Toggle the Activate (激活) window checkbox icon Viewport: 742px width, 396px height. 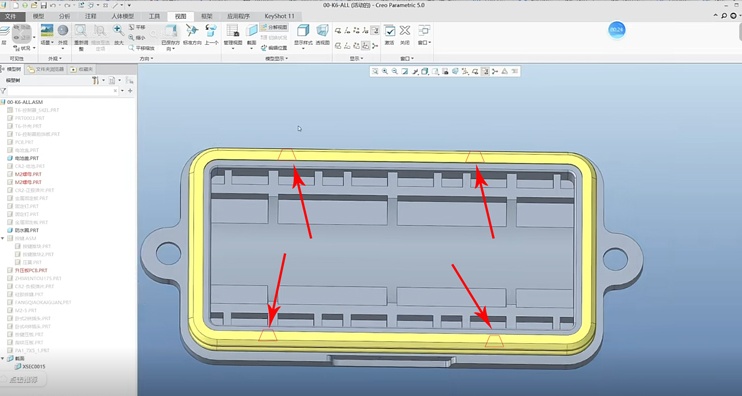[x=389, y=31]
